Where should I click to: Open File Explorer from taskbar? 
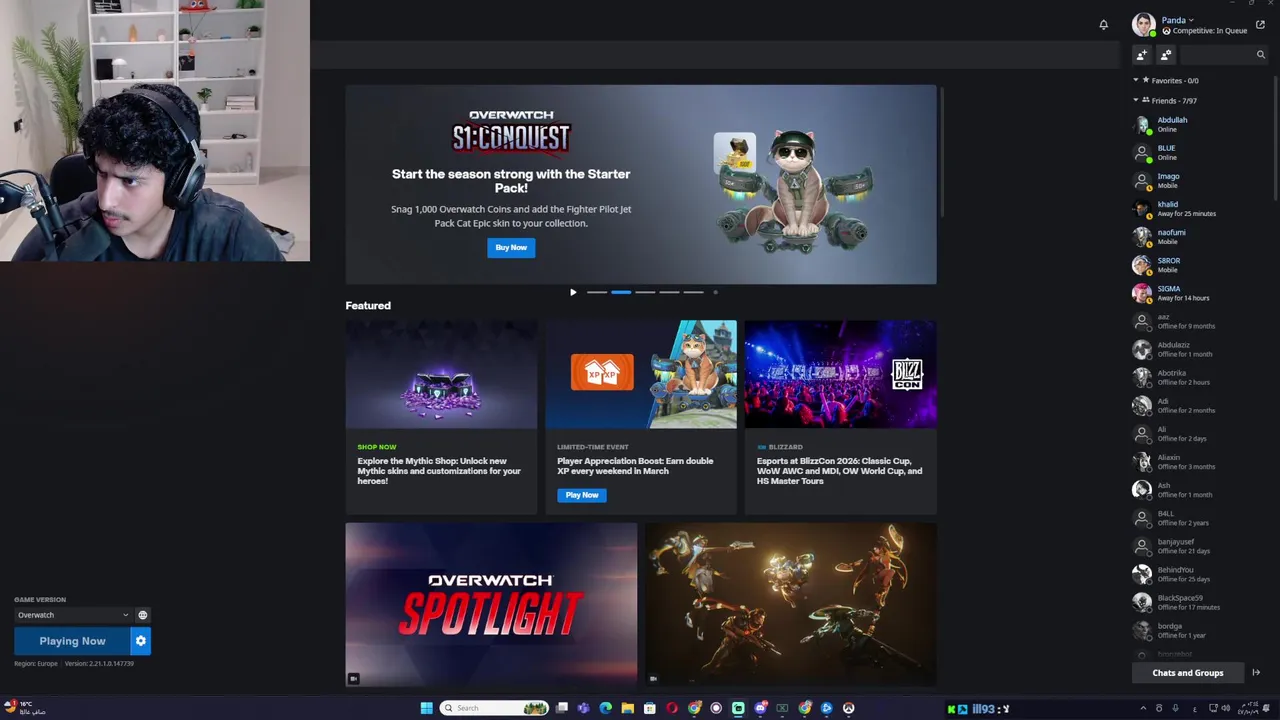627,708
